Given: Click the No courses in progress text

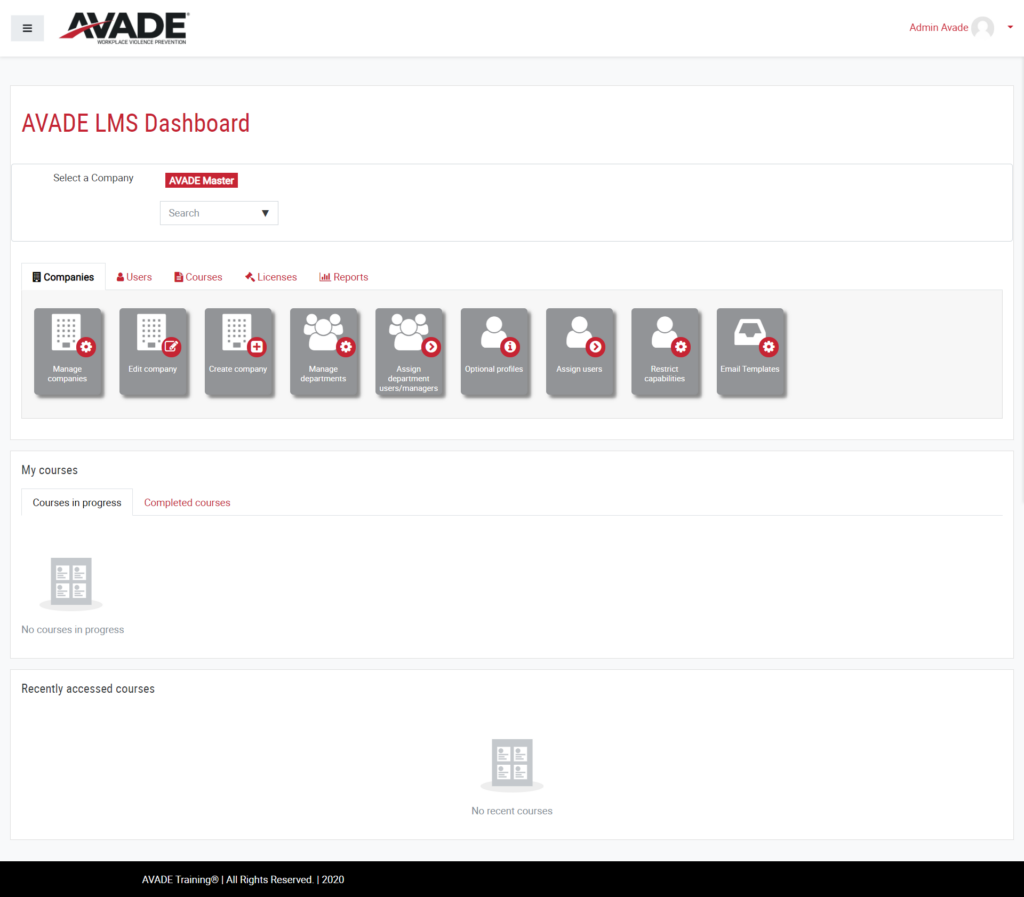Looking at the screenshot, I should click(72, 629).
